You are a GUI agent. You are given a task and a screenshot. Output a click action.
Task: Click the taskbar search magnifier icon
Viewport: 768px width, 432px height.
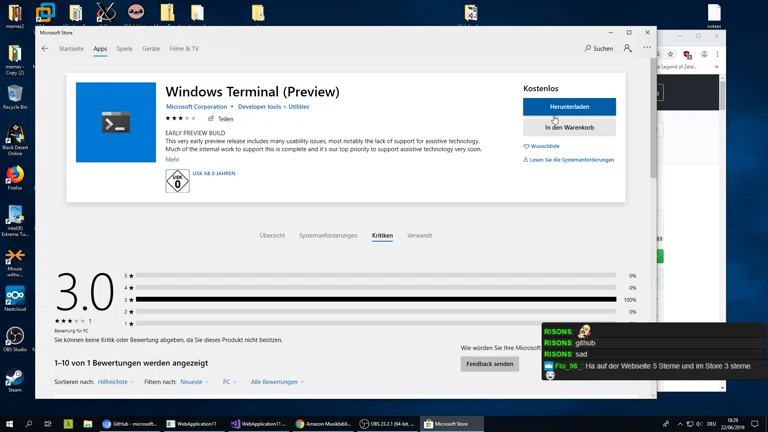point(28,424)
